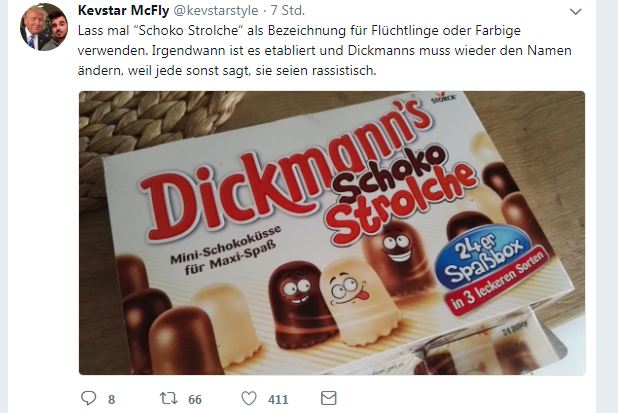
Task: Open the Kevstar McFly display name link
Action: tap(127, 10)
